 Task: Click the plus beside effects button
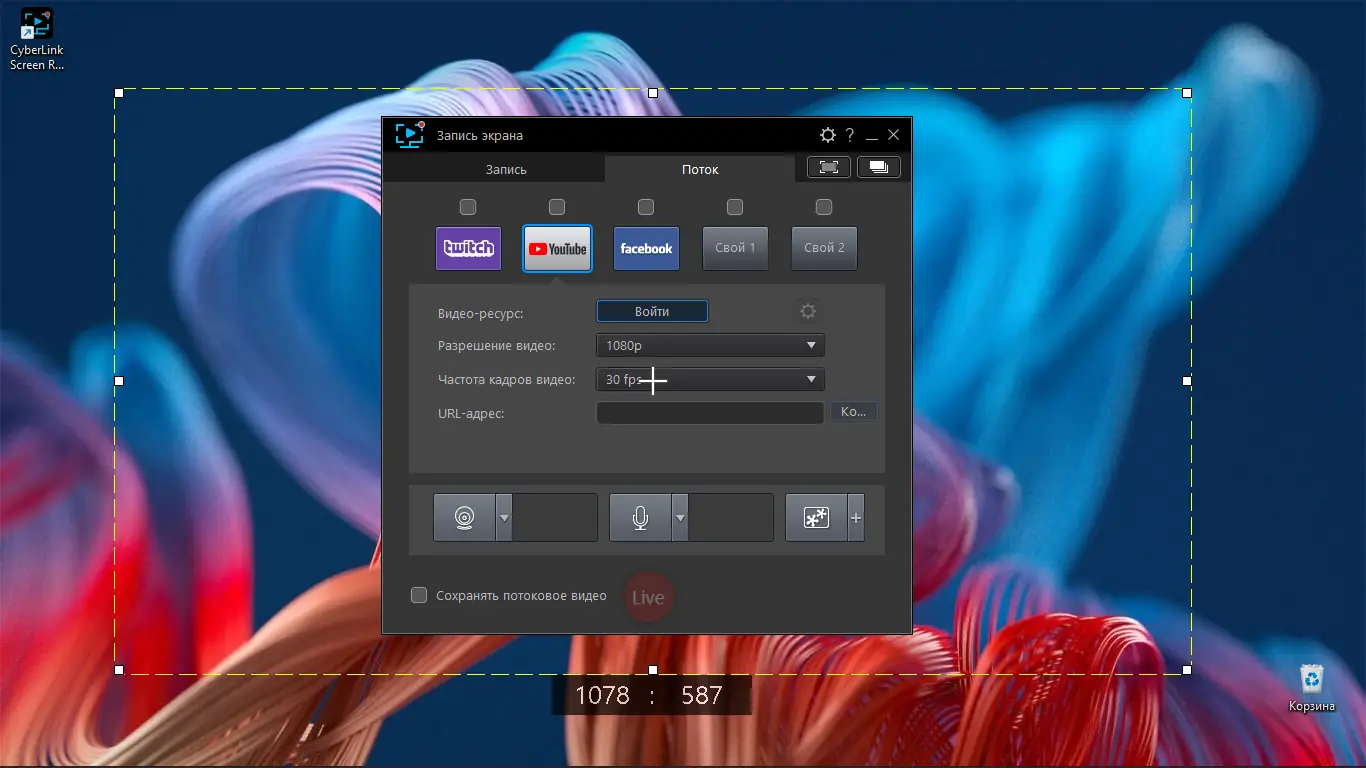(856, 518)
